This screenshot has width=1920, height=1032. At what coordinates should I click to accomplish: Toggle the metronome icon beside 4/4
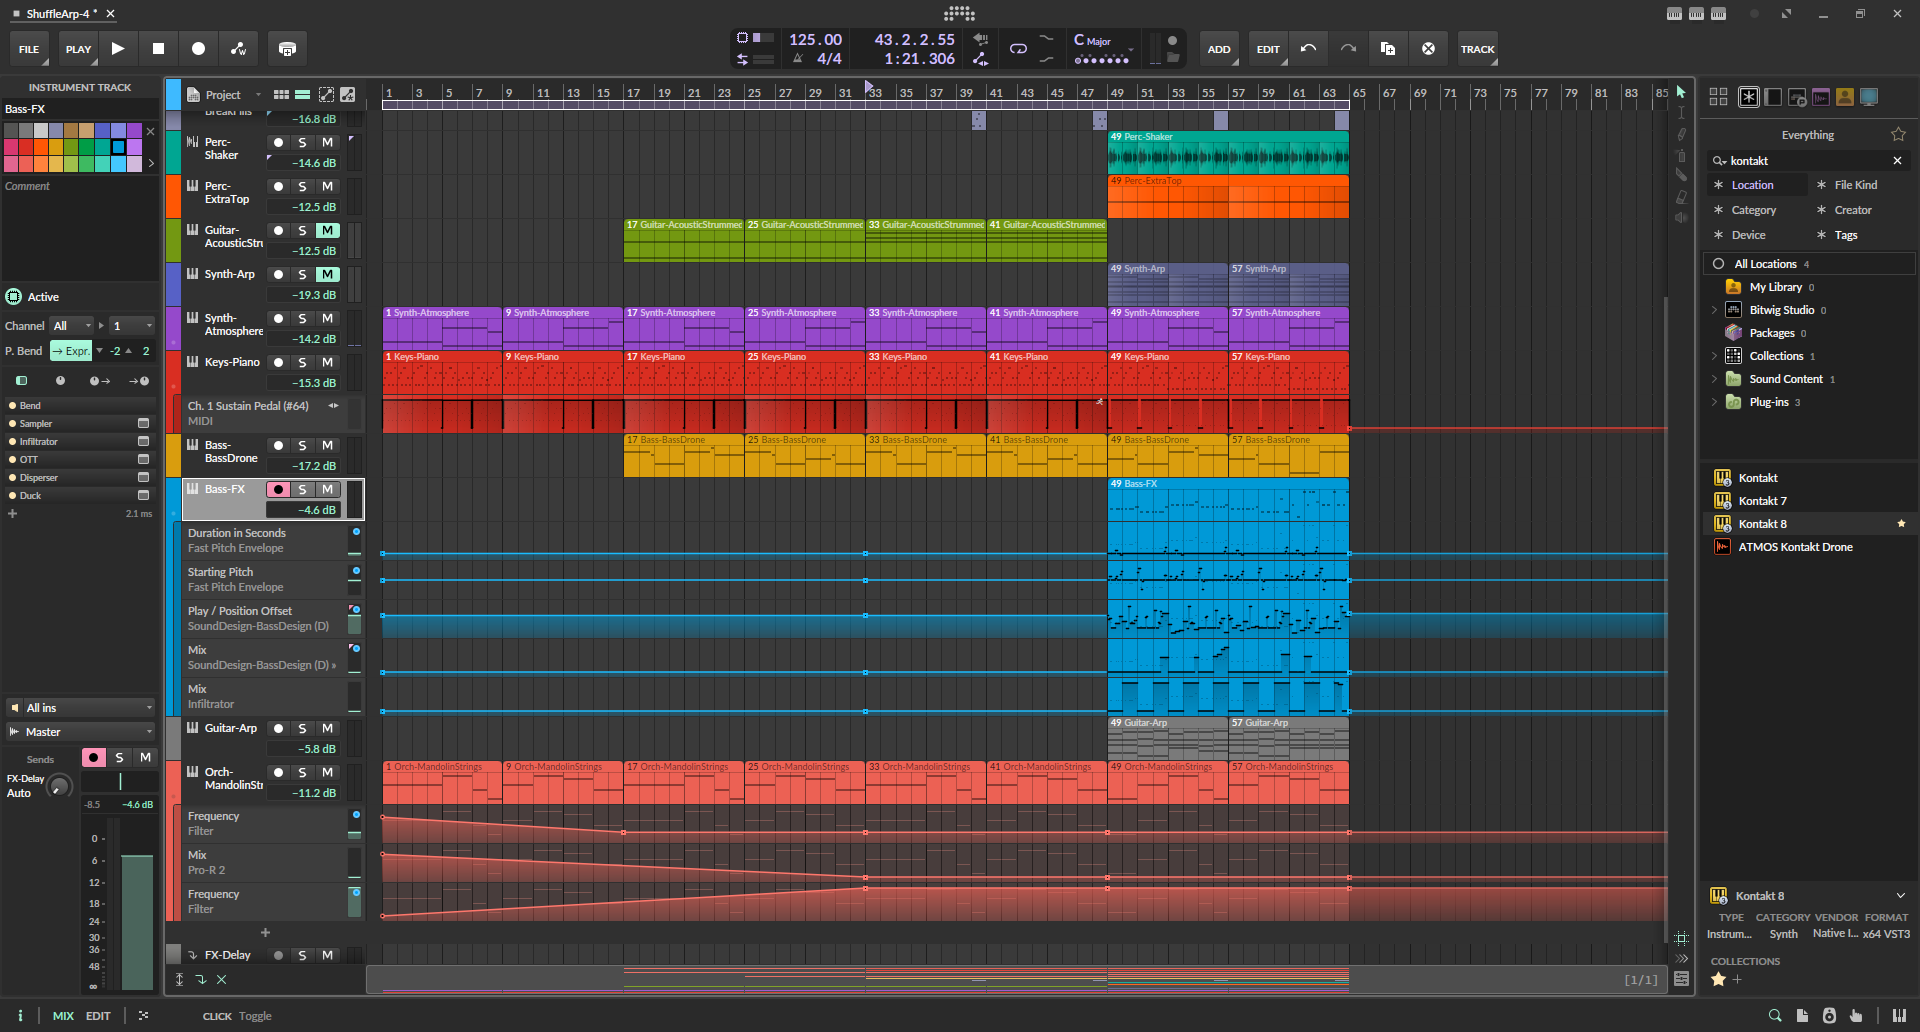click(798, 59)
